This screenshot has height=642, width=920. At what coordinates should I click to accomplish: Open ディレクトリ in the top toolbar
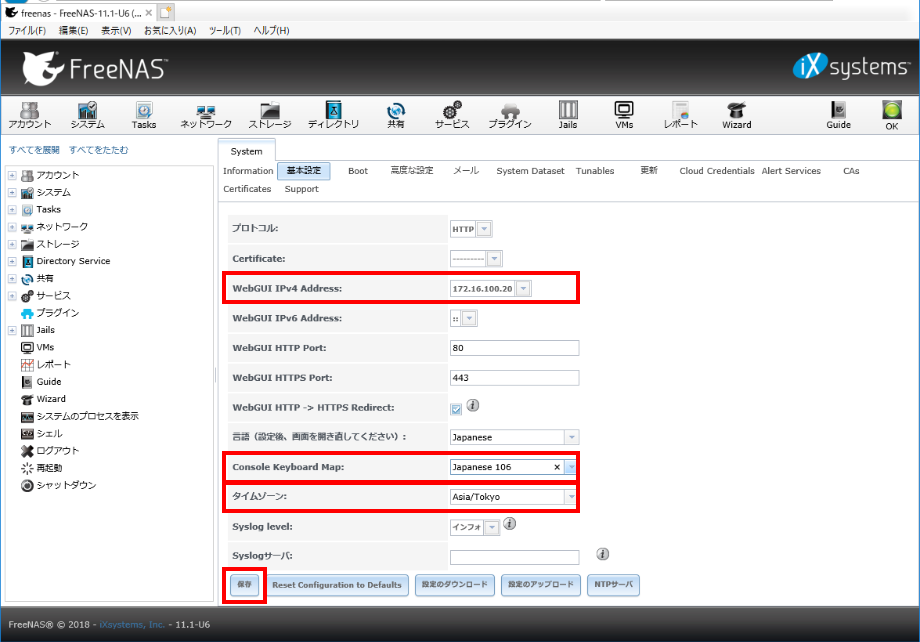[x=333, y=115]
